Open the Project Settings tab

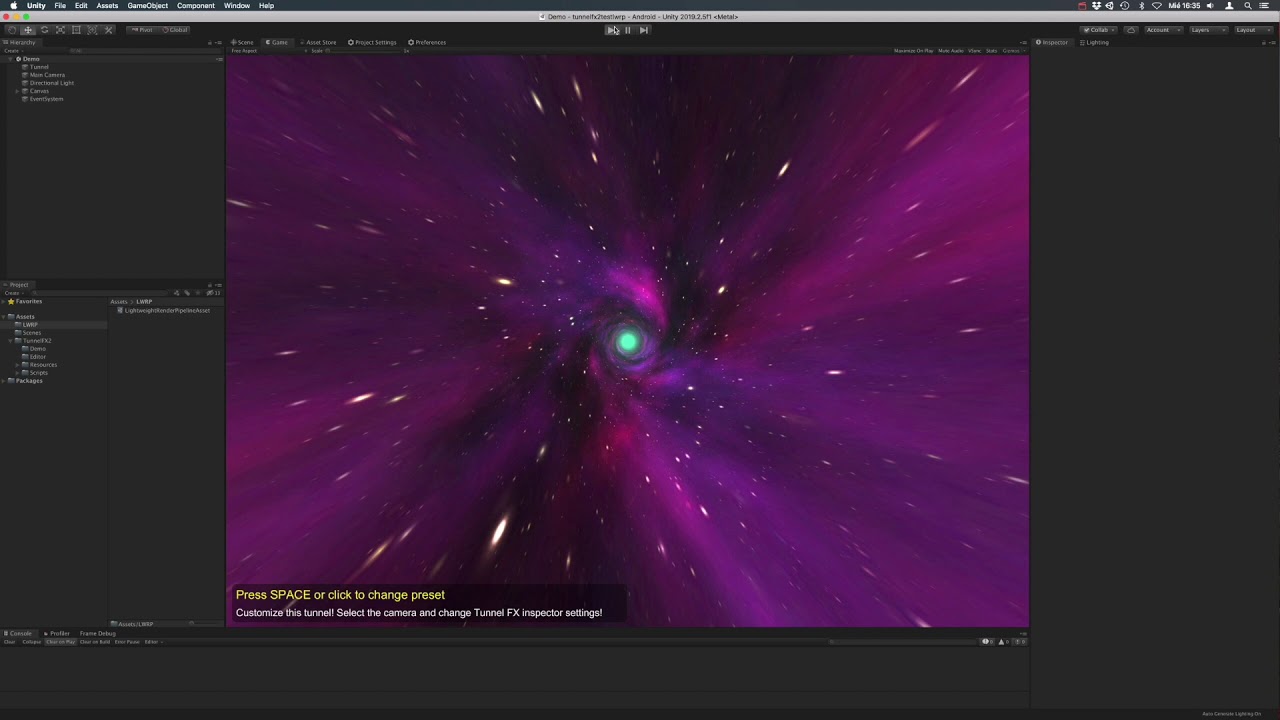point(372,42)
